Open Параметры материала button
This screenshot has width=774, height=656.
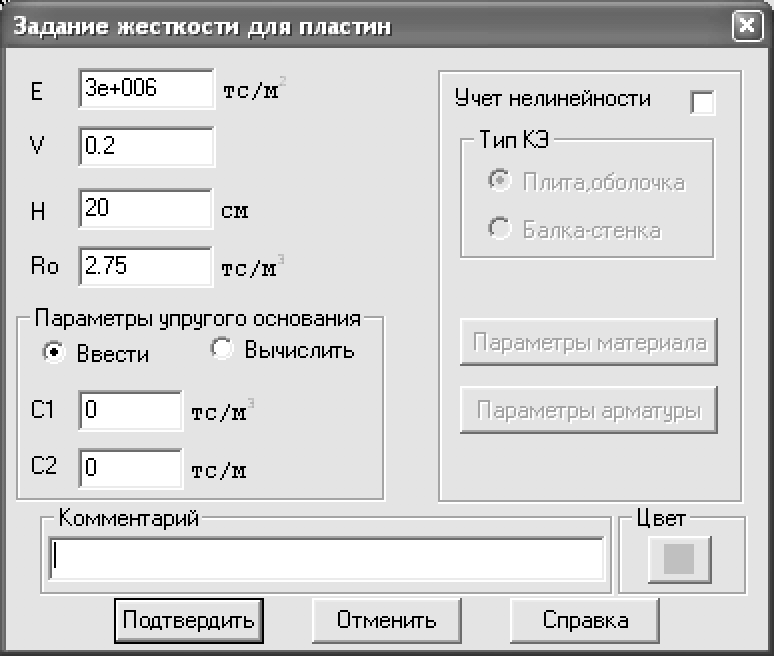(588, 342)
